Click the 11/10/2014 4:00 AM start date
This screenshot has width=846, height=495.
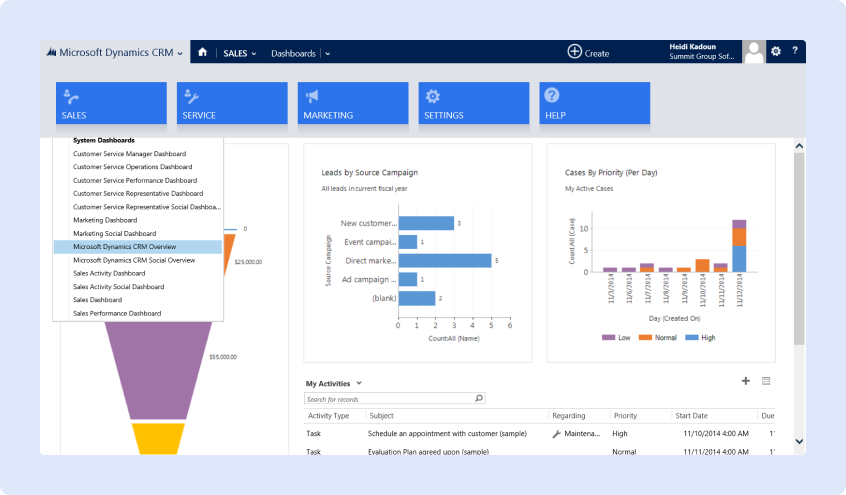pos(715,433)
